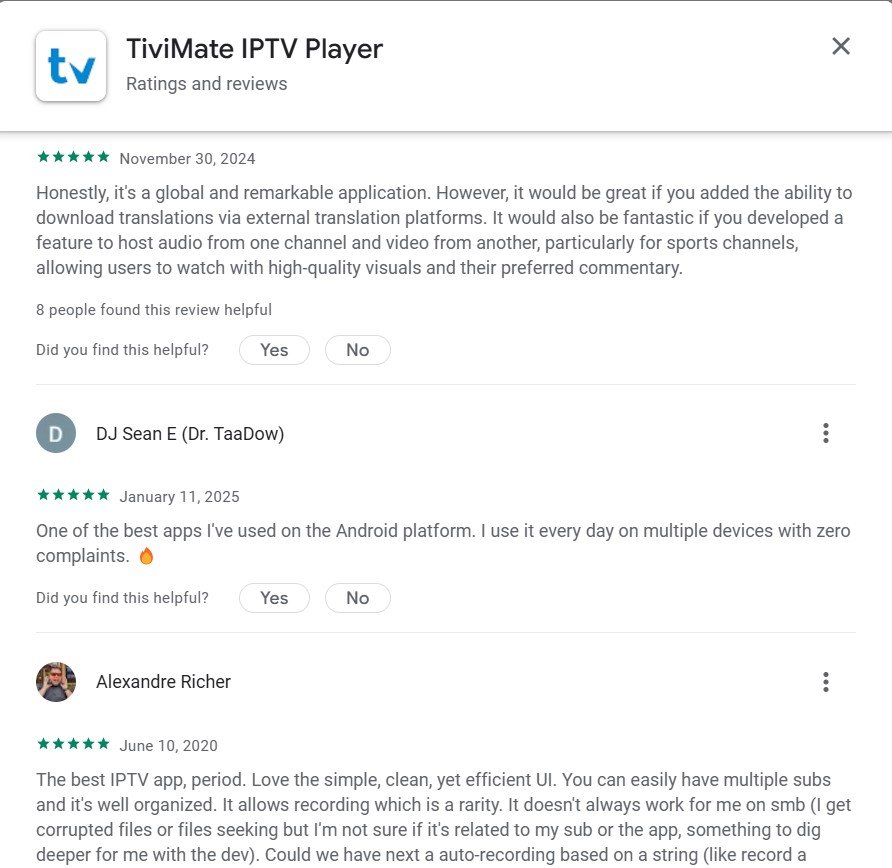Vote Yes on DJ Sean E's review
Viewport: 892px width, 868px height.
point(274,598)
